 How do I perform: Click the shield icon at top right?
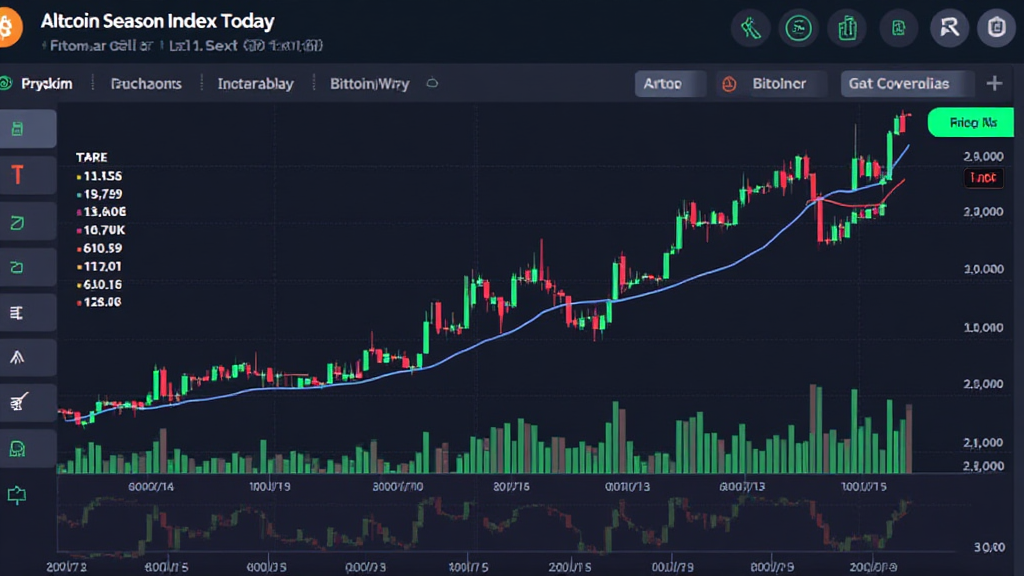(996, 28)
